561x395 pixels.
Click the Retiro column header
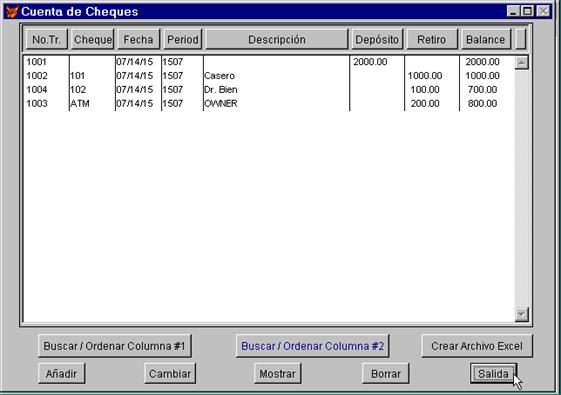click(431, 39)
